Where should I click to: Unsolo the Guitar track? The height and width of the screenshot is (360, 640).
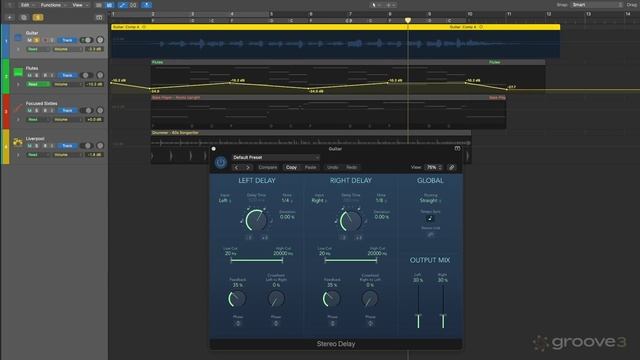37,40
